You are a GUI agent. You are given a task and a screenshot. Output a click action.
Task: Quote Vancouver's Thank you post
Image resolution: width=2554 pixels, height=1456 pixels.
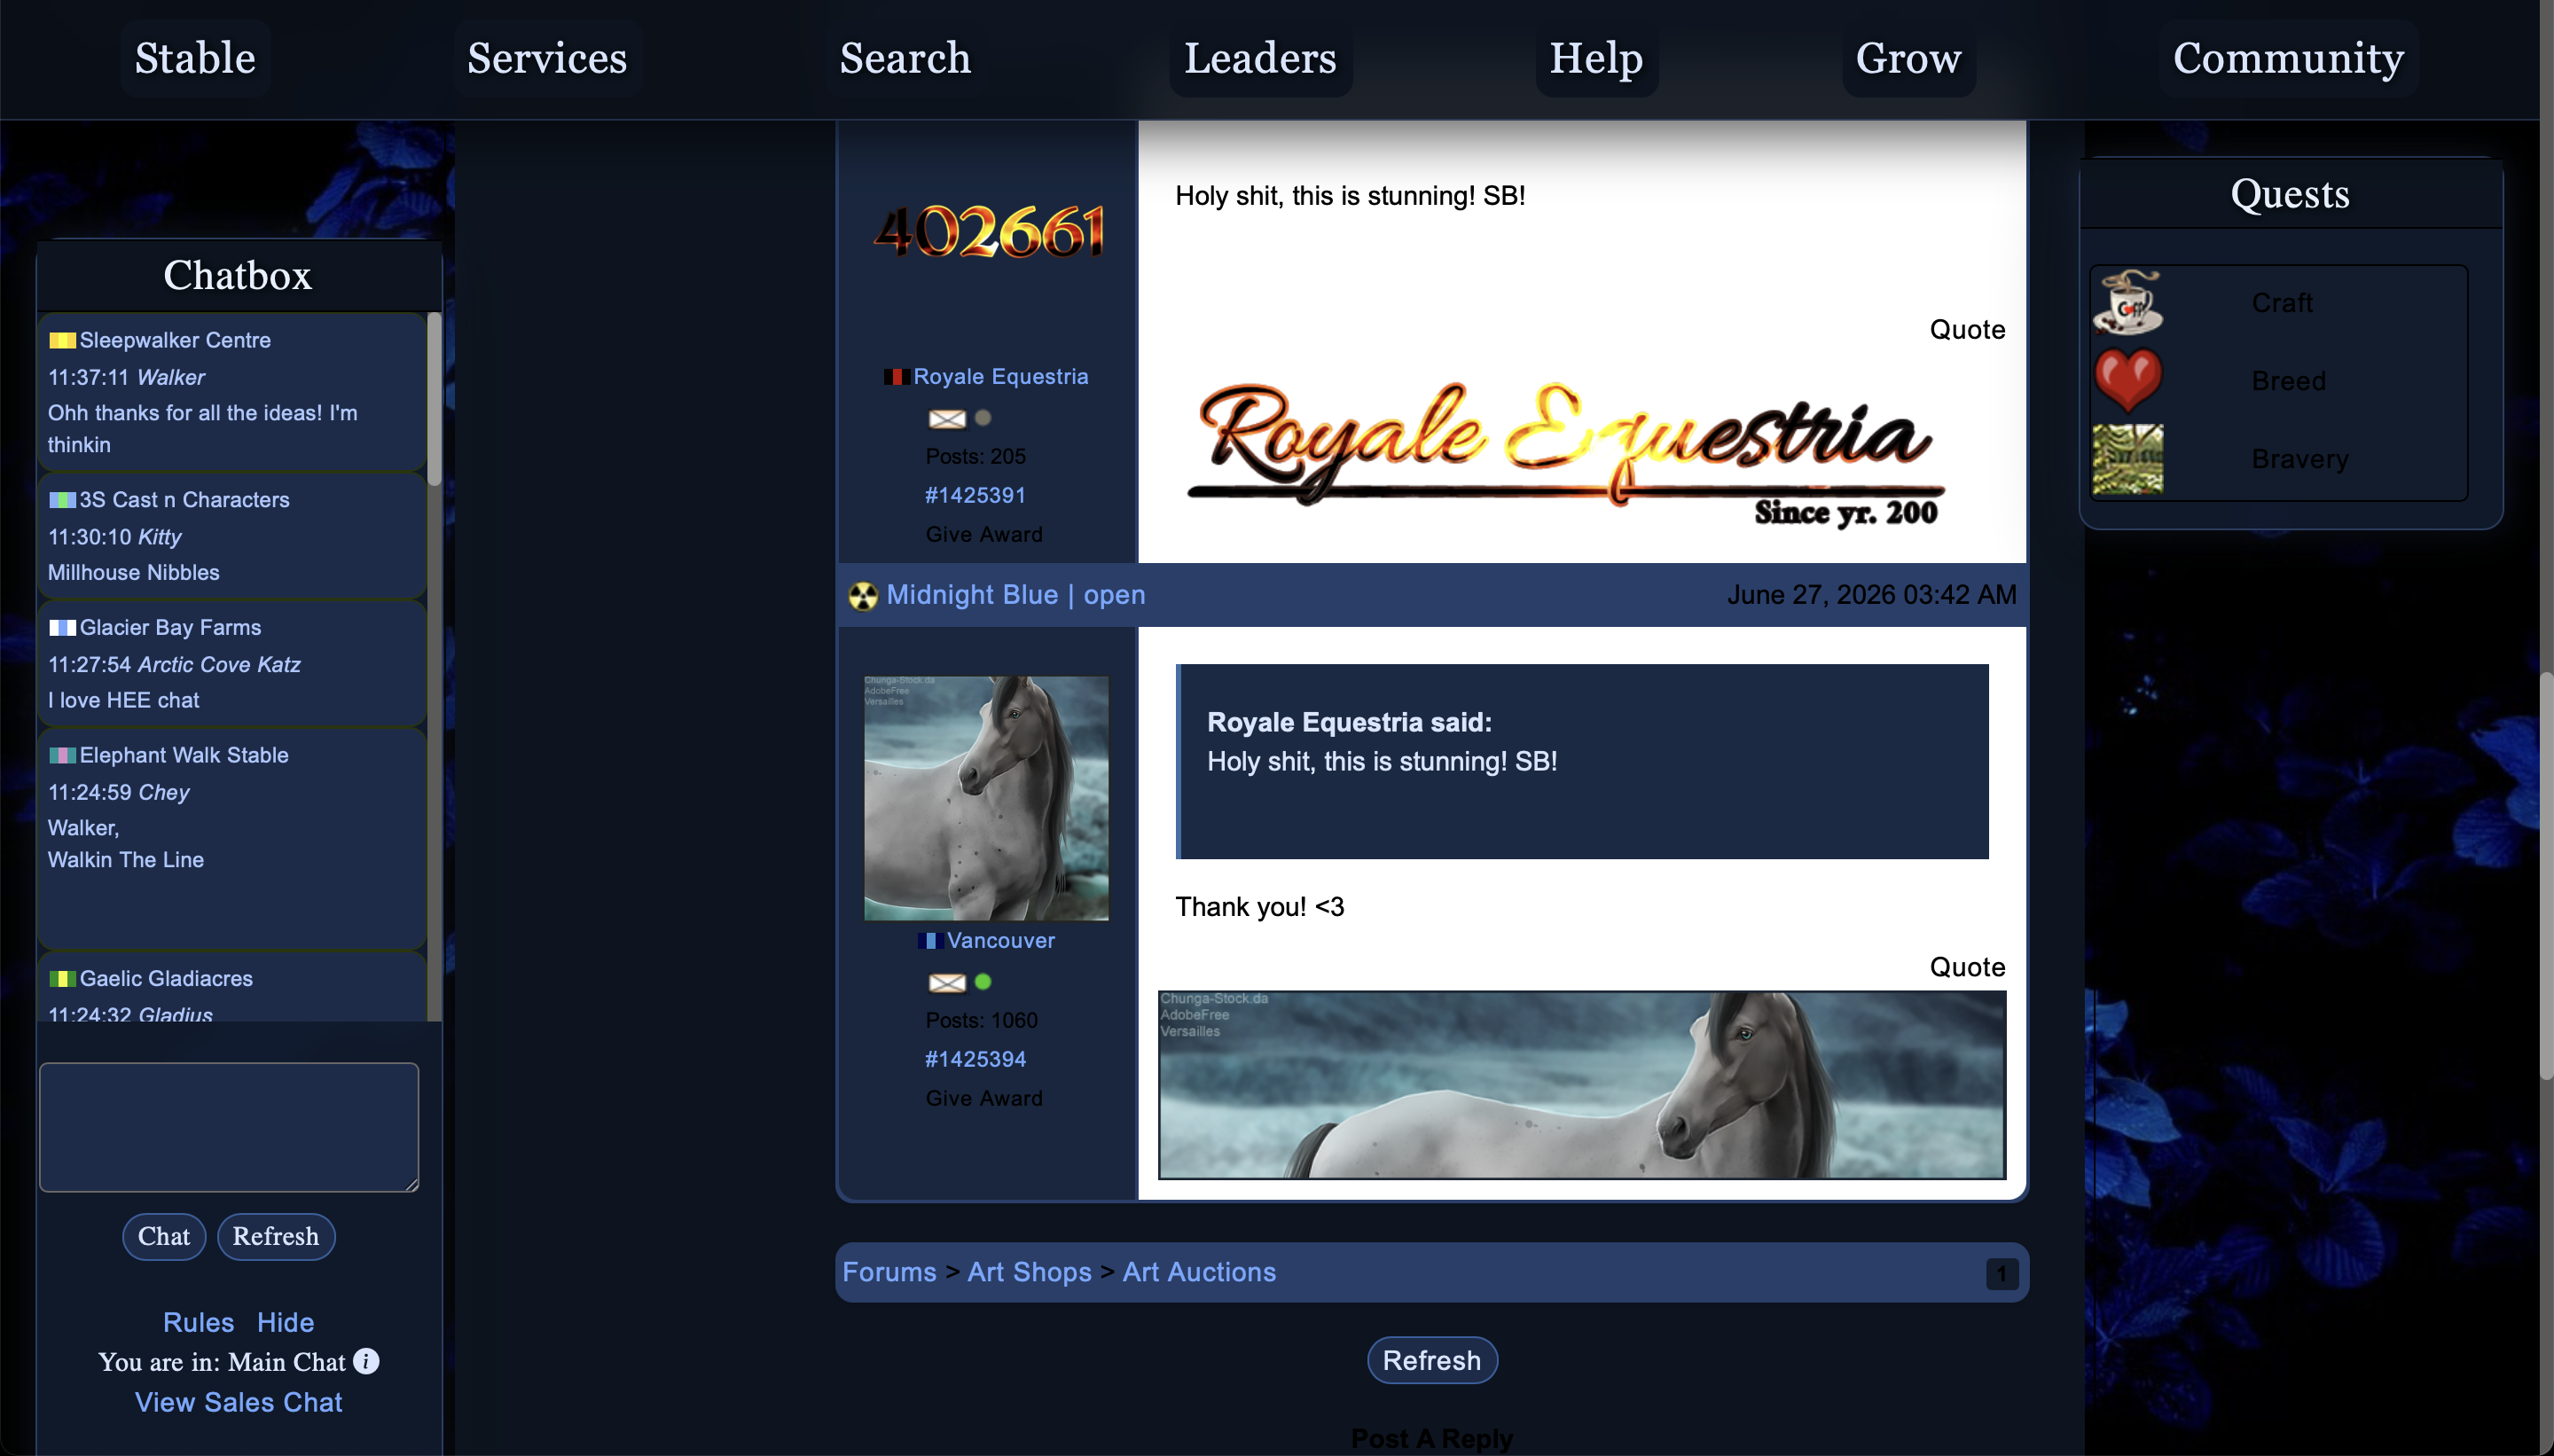click(1967, 967)
